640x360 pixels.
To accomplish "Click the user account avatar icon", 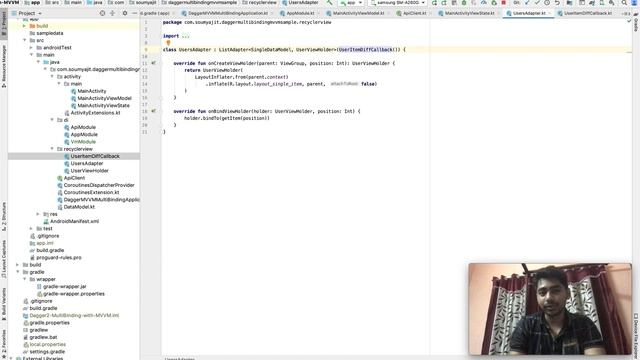I will pyautogui.click(x=635, y=3).
